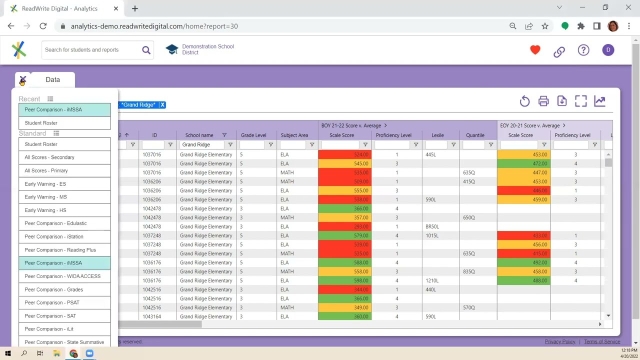This screenshot has height=360, width=640.
Task: Expand the EOY 20-21 Score v. Average group
Action: tap(564, 126)
